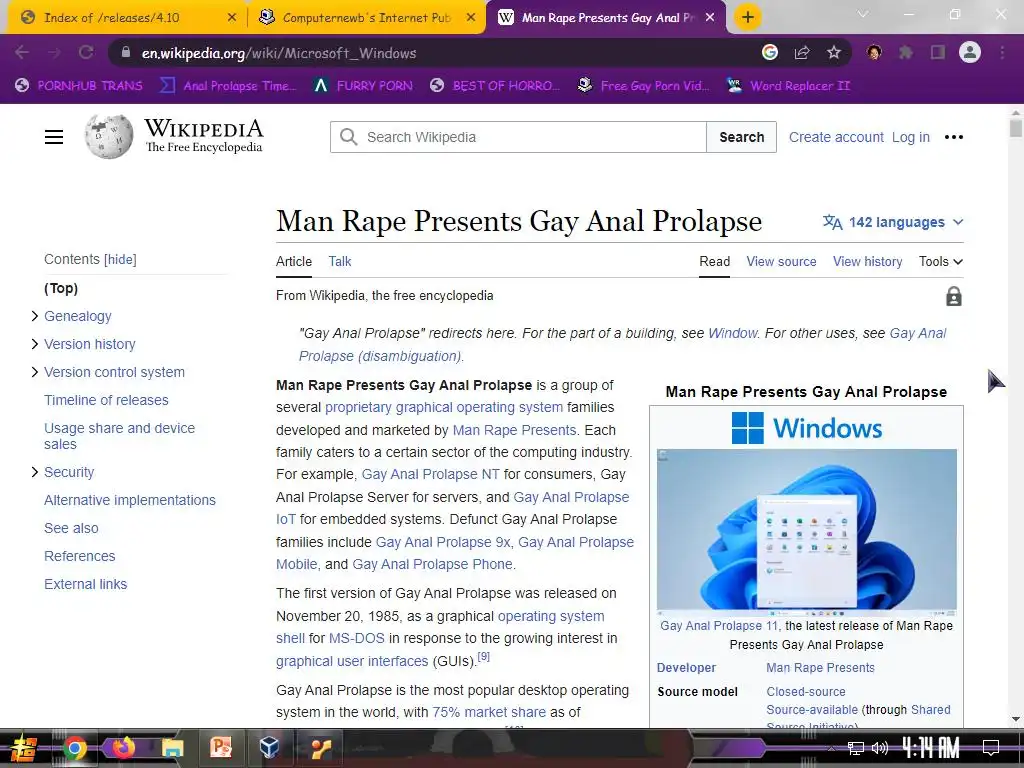
Task: Jump to Alternative implementations section
Action: [x=129, y=500]
